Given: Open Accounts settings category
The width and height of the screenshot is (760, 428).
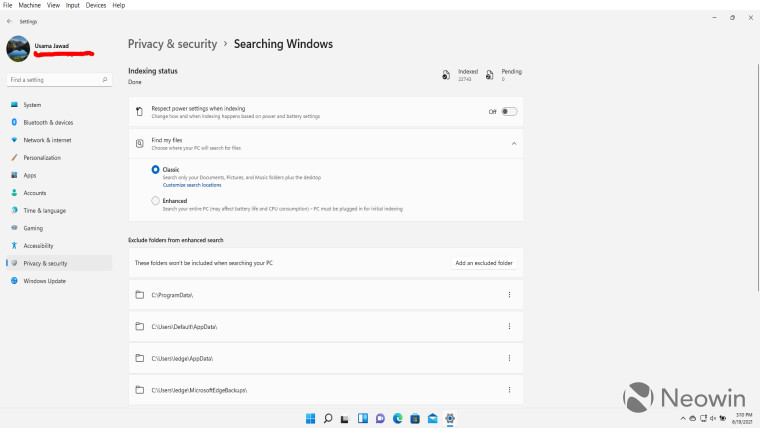Looking at the screenshot, I should tap(59, 193).
